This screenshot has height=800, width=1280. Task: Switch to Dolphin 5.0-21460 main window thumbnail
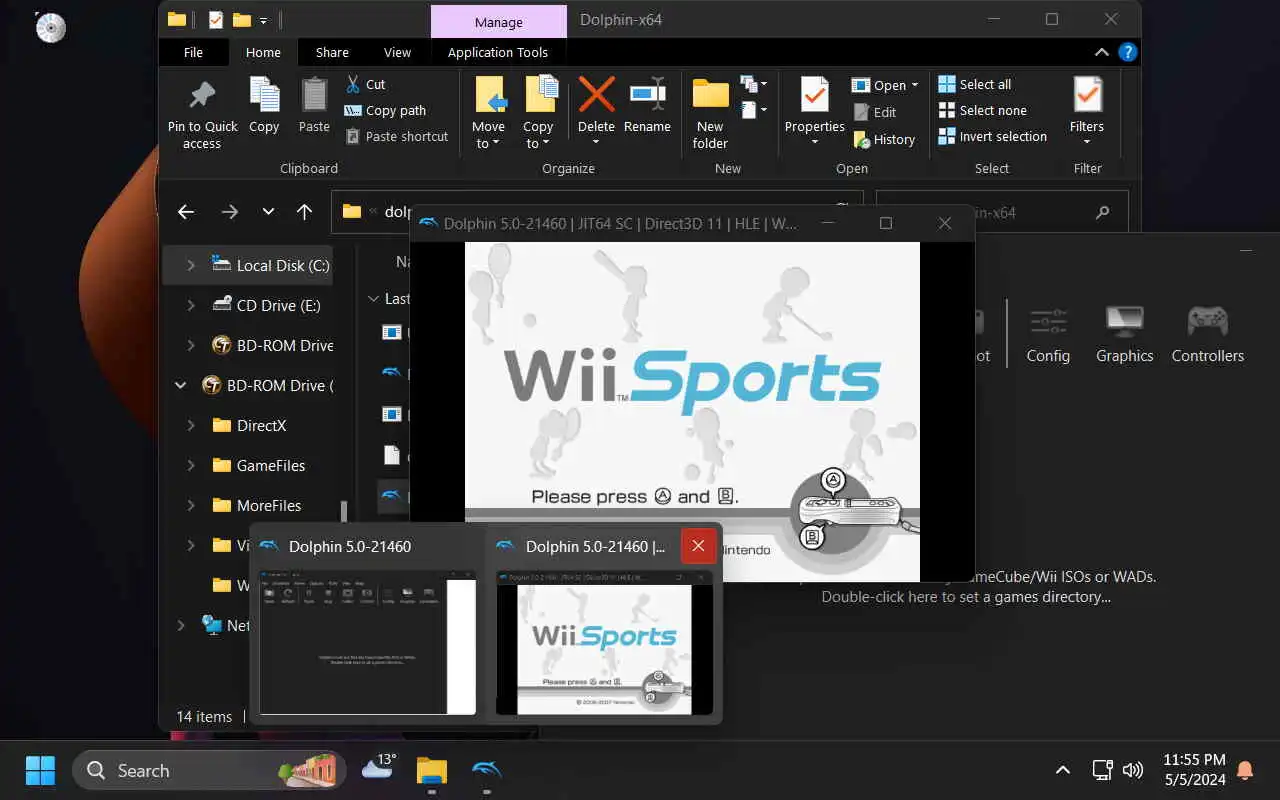367,642
